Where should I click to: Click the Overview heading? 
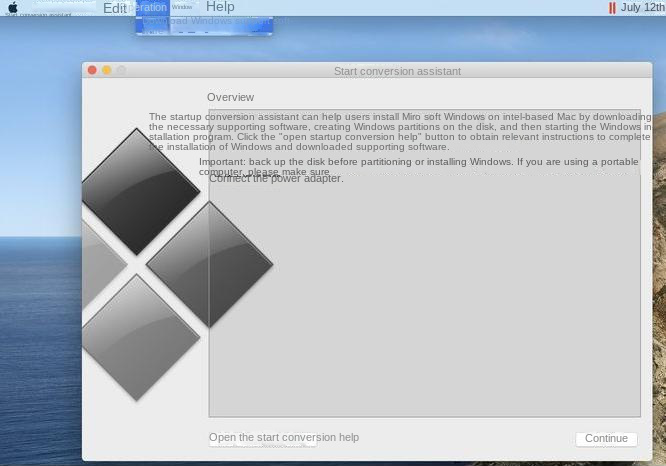[230, 97]
